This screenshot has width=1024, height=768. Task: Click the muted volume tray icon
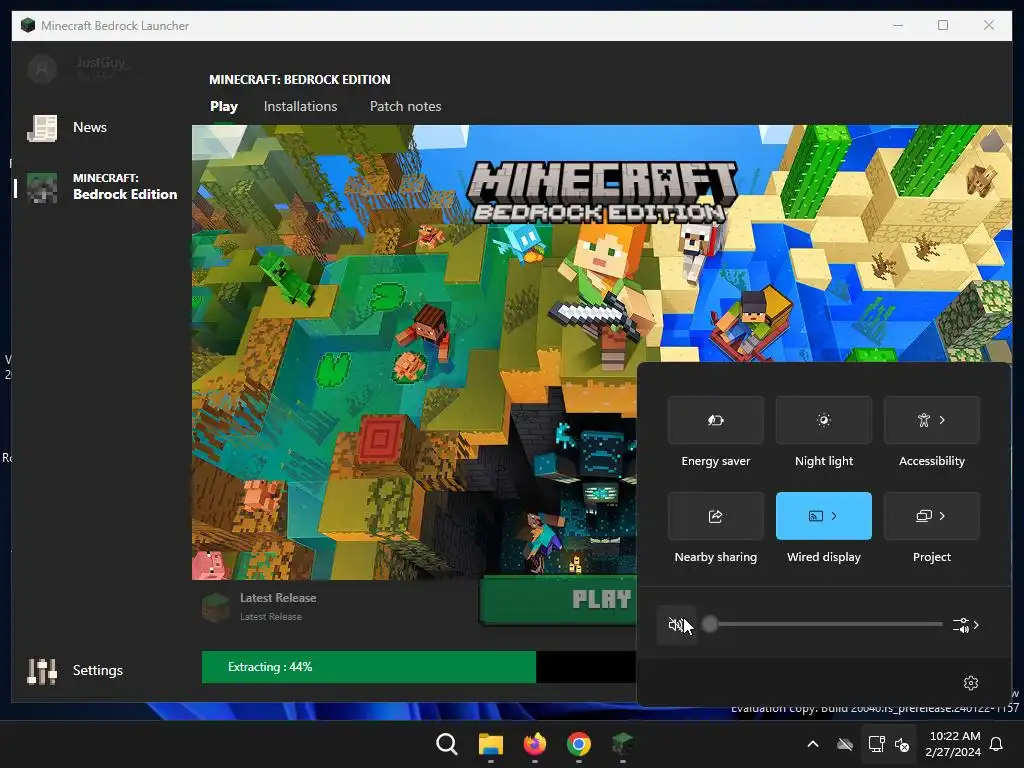point(902,744)
